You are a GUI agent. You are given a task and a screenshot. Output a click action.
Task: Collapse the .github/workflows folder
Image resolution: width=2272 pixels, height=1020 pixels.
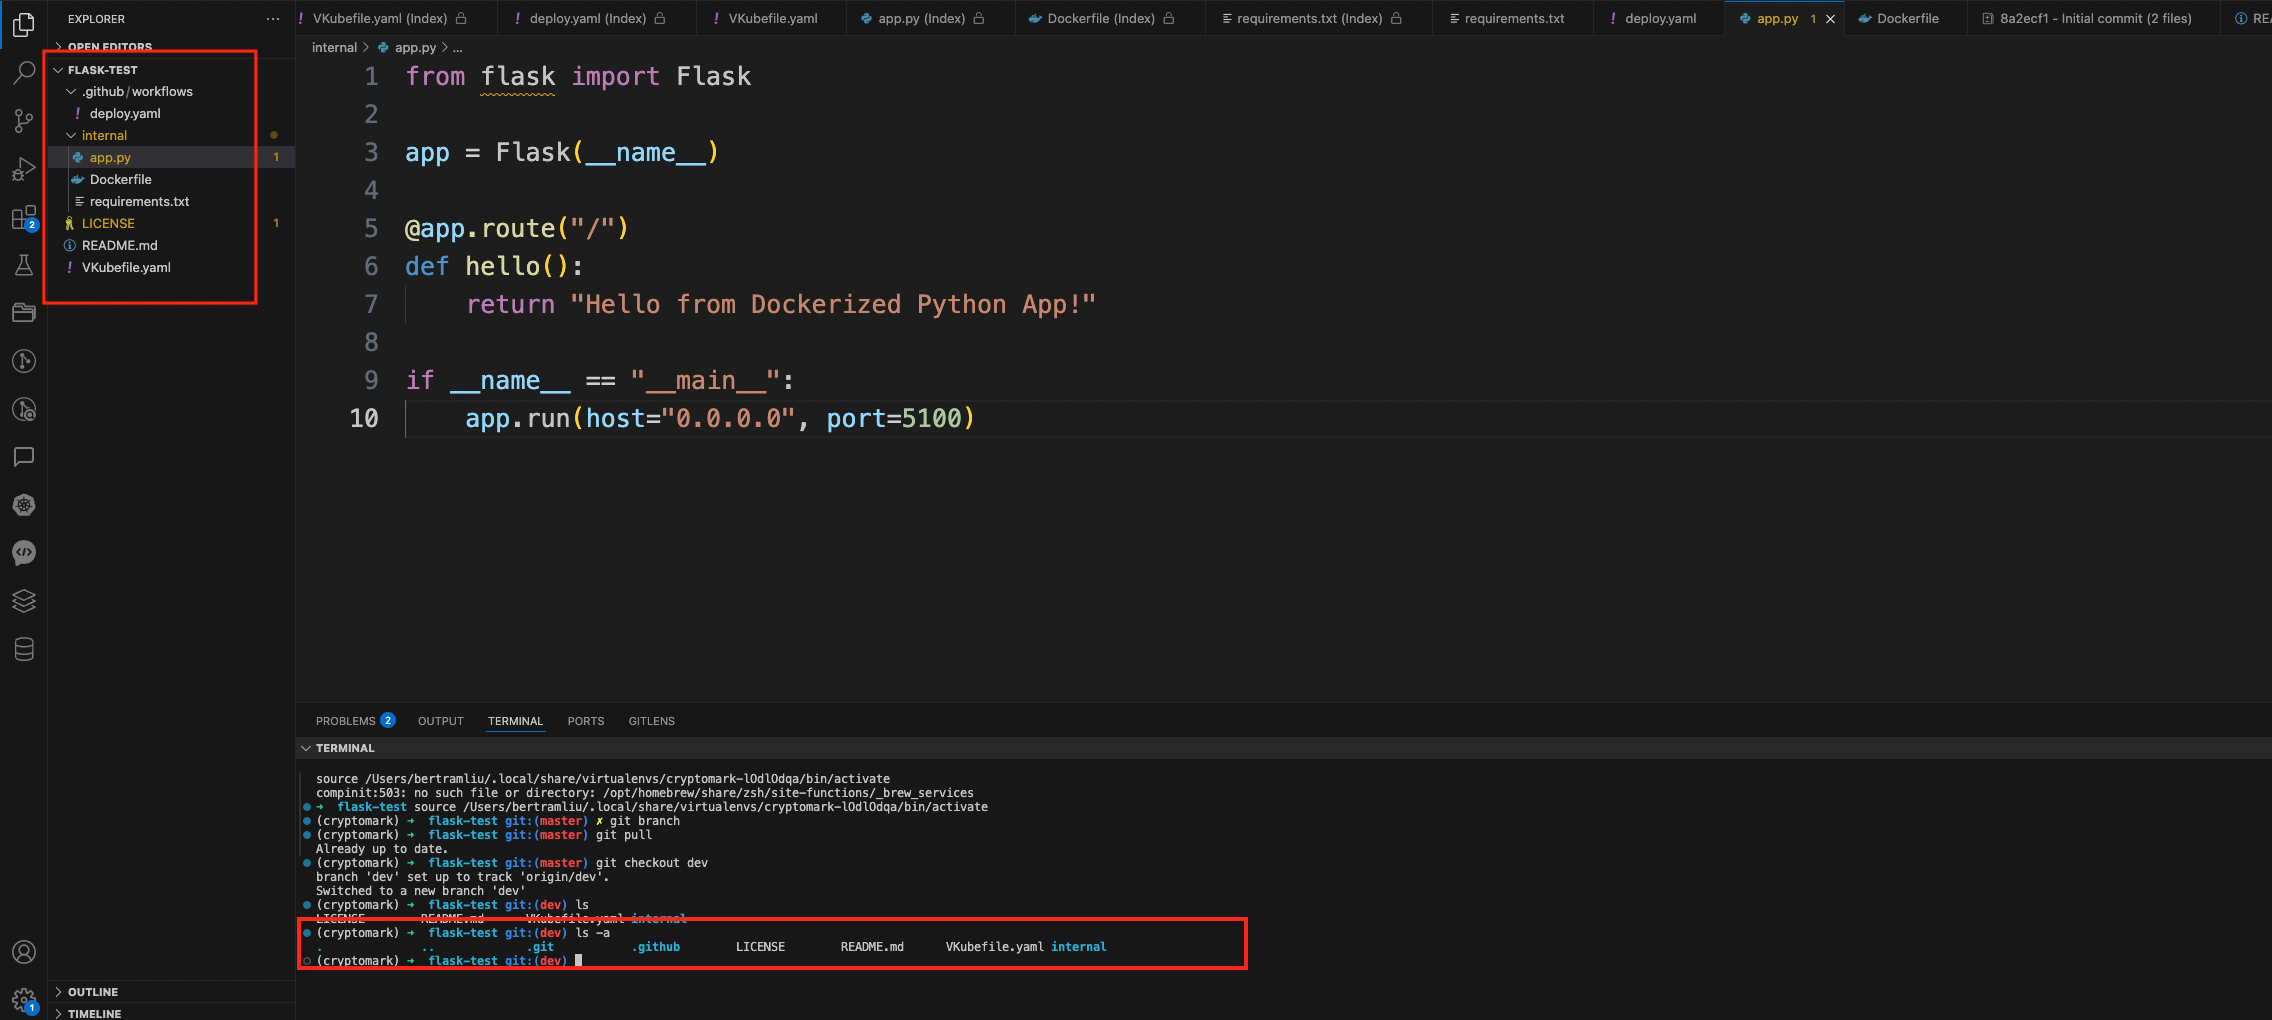71,91
